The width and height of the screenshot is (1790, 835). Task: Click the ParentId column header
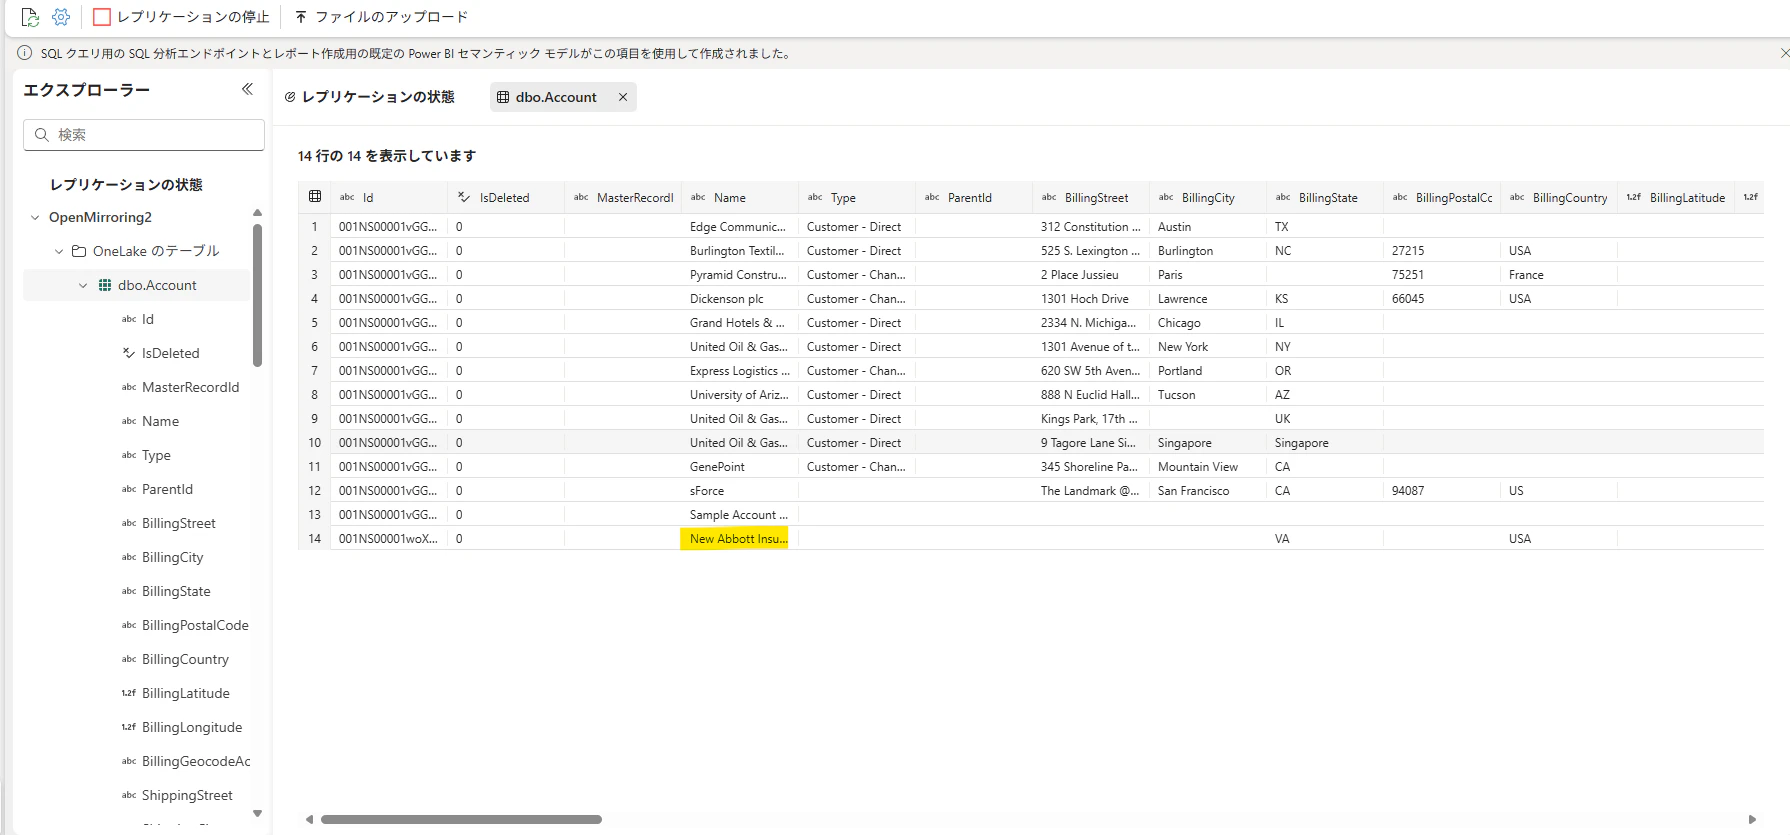tap(974, 197)
